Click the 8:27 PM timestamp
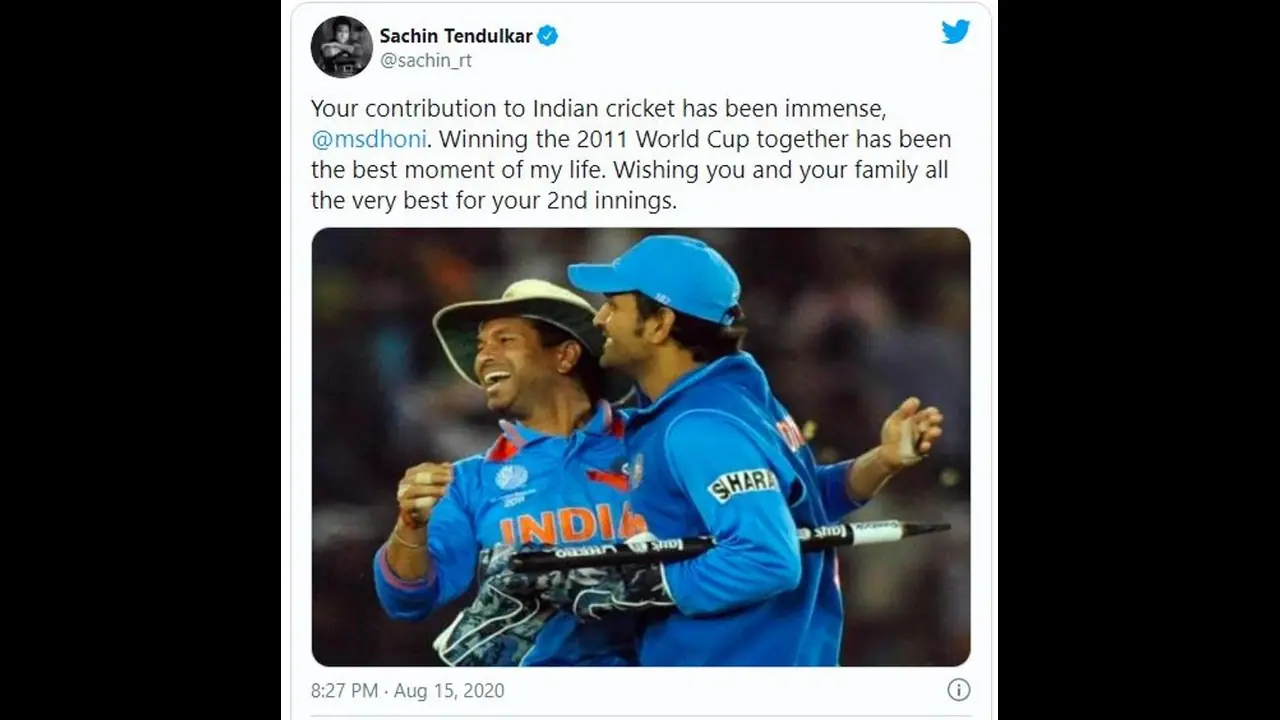 (x=344, y=691)
